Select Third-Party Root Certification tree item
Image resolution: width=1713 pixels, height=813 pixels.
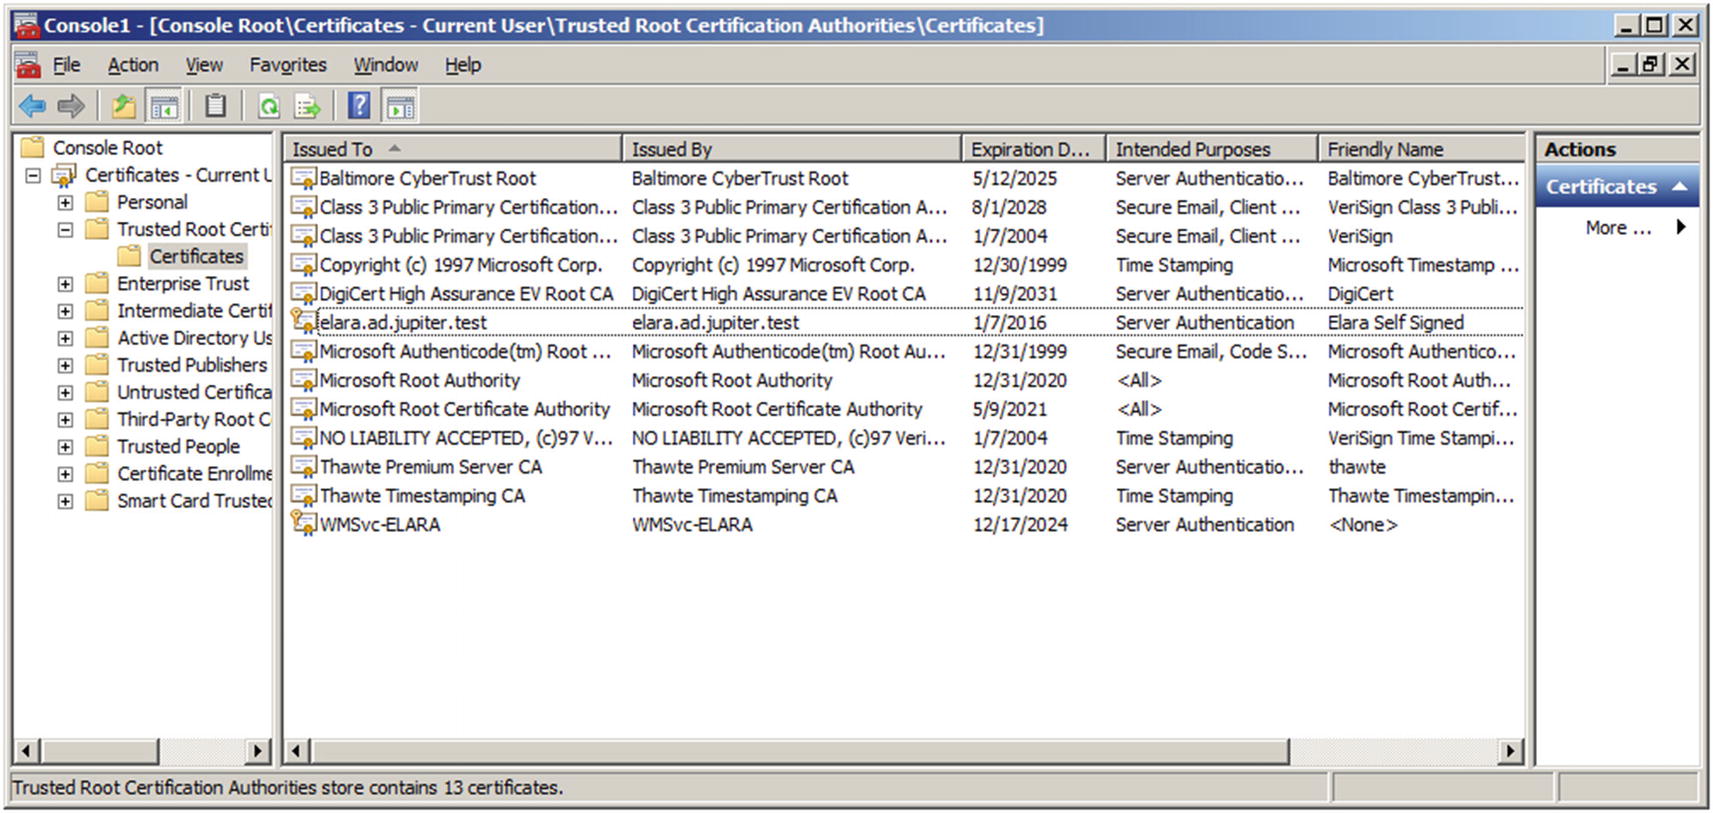(193, 420)
